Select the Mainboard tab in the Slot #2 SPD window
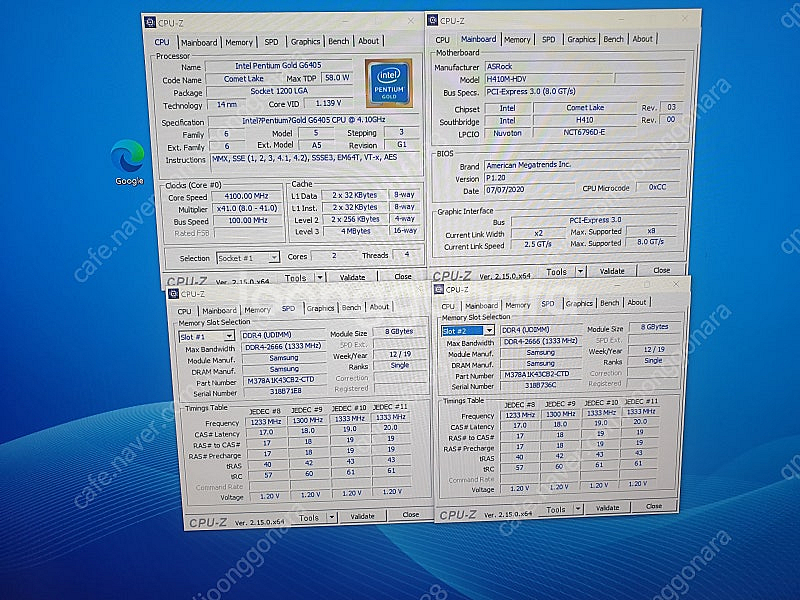Image resolution: width=800 pixels, height=600 pixels. (481, 306)
